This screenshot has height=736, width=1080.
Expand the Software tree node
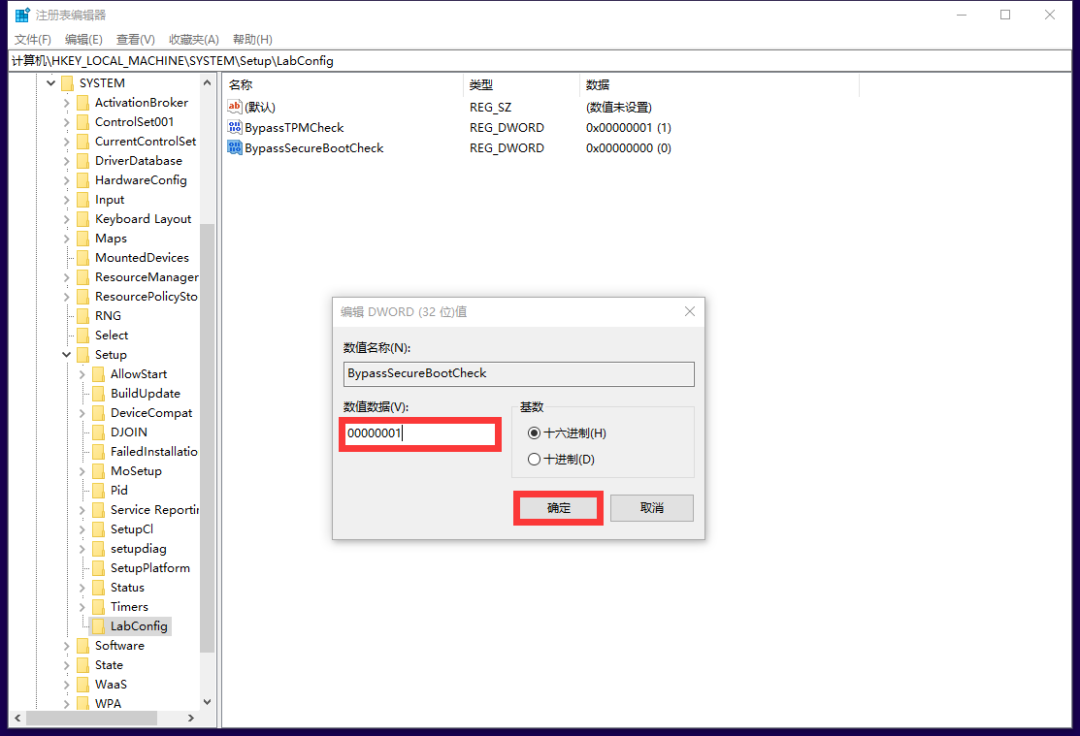pyautogui.click(x=67, y=646)
